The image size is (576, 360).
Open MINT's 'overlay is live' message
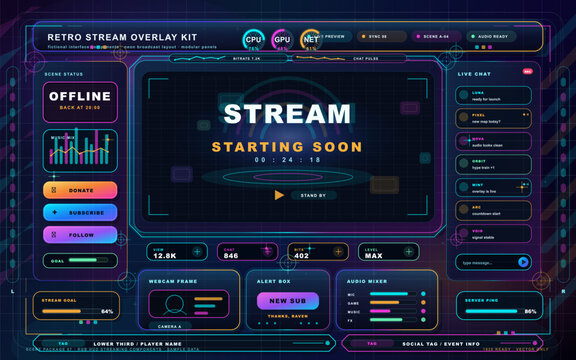(x=493, y=188)
